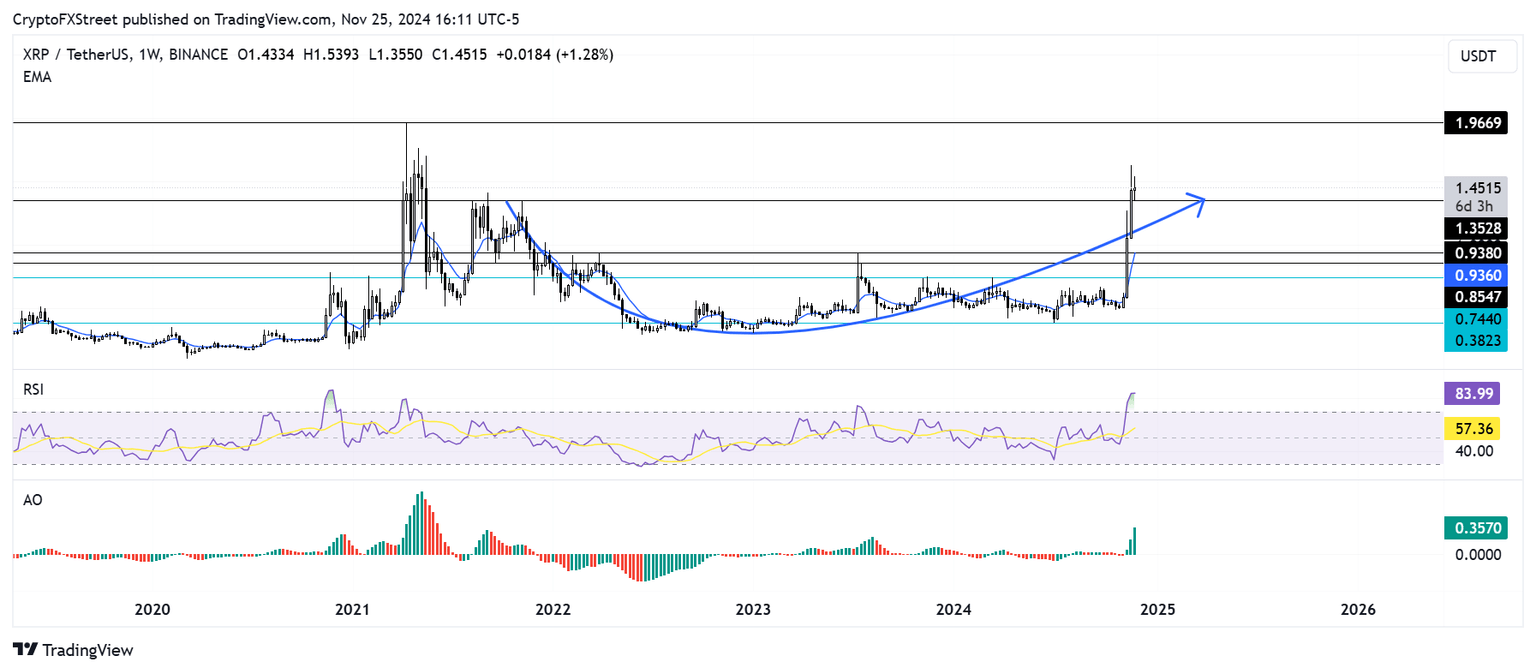
Task: Select the current price 1.4515 label
Action: [1474, 188]
